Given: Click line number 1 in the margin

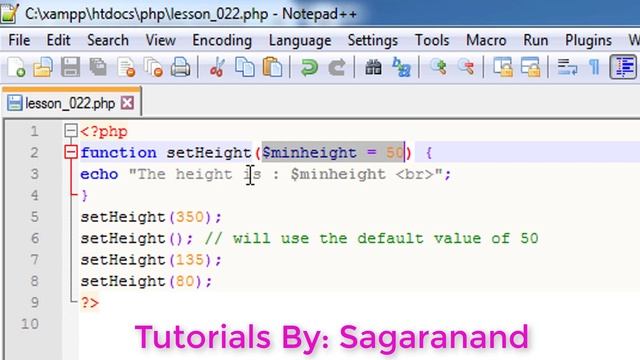Looking at the screenshot, I should click(34, 131).
